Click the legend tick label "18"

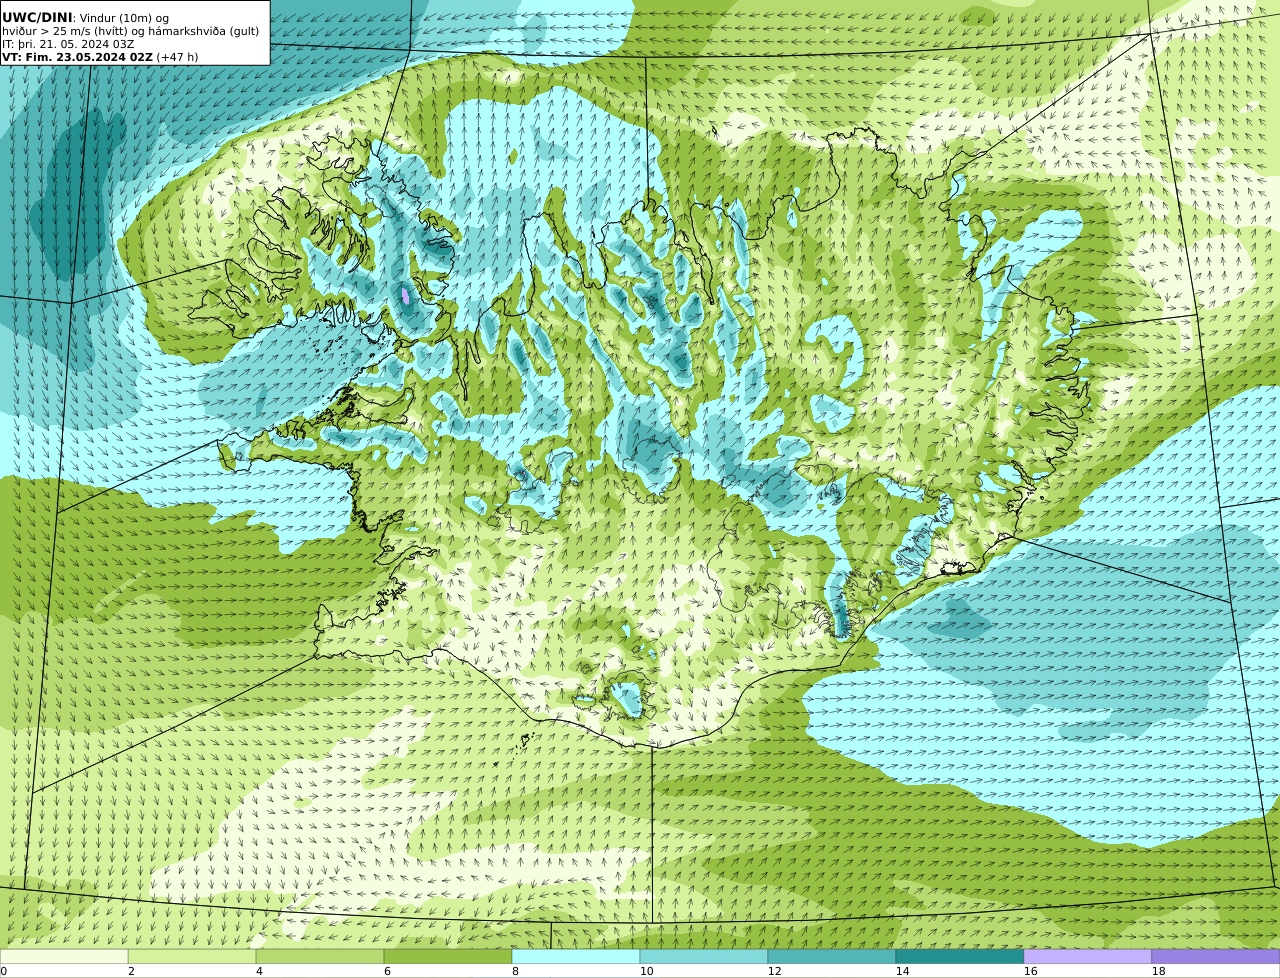click(x=1158, y=971)
